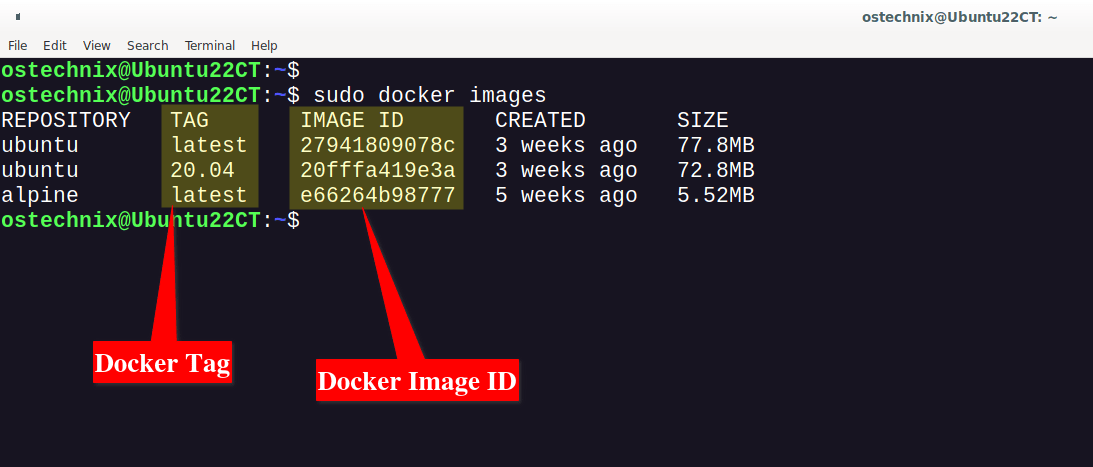This screenshot has height=467, width=1093.
Task: Open the Search menu
Action: click(x=148, y=45)
